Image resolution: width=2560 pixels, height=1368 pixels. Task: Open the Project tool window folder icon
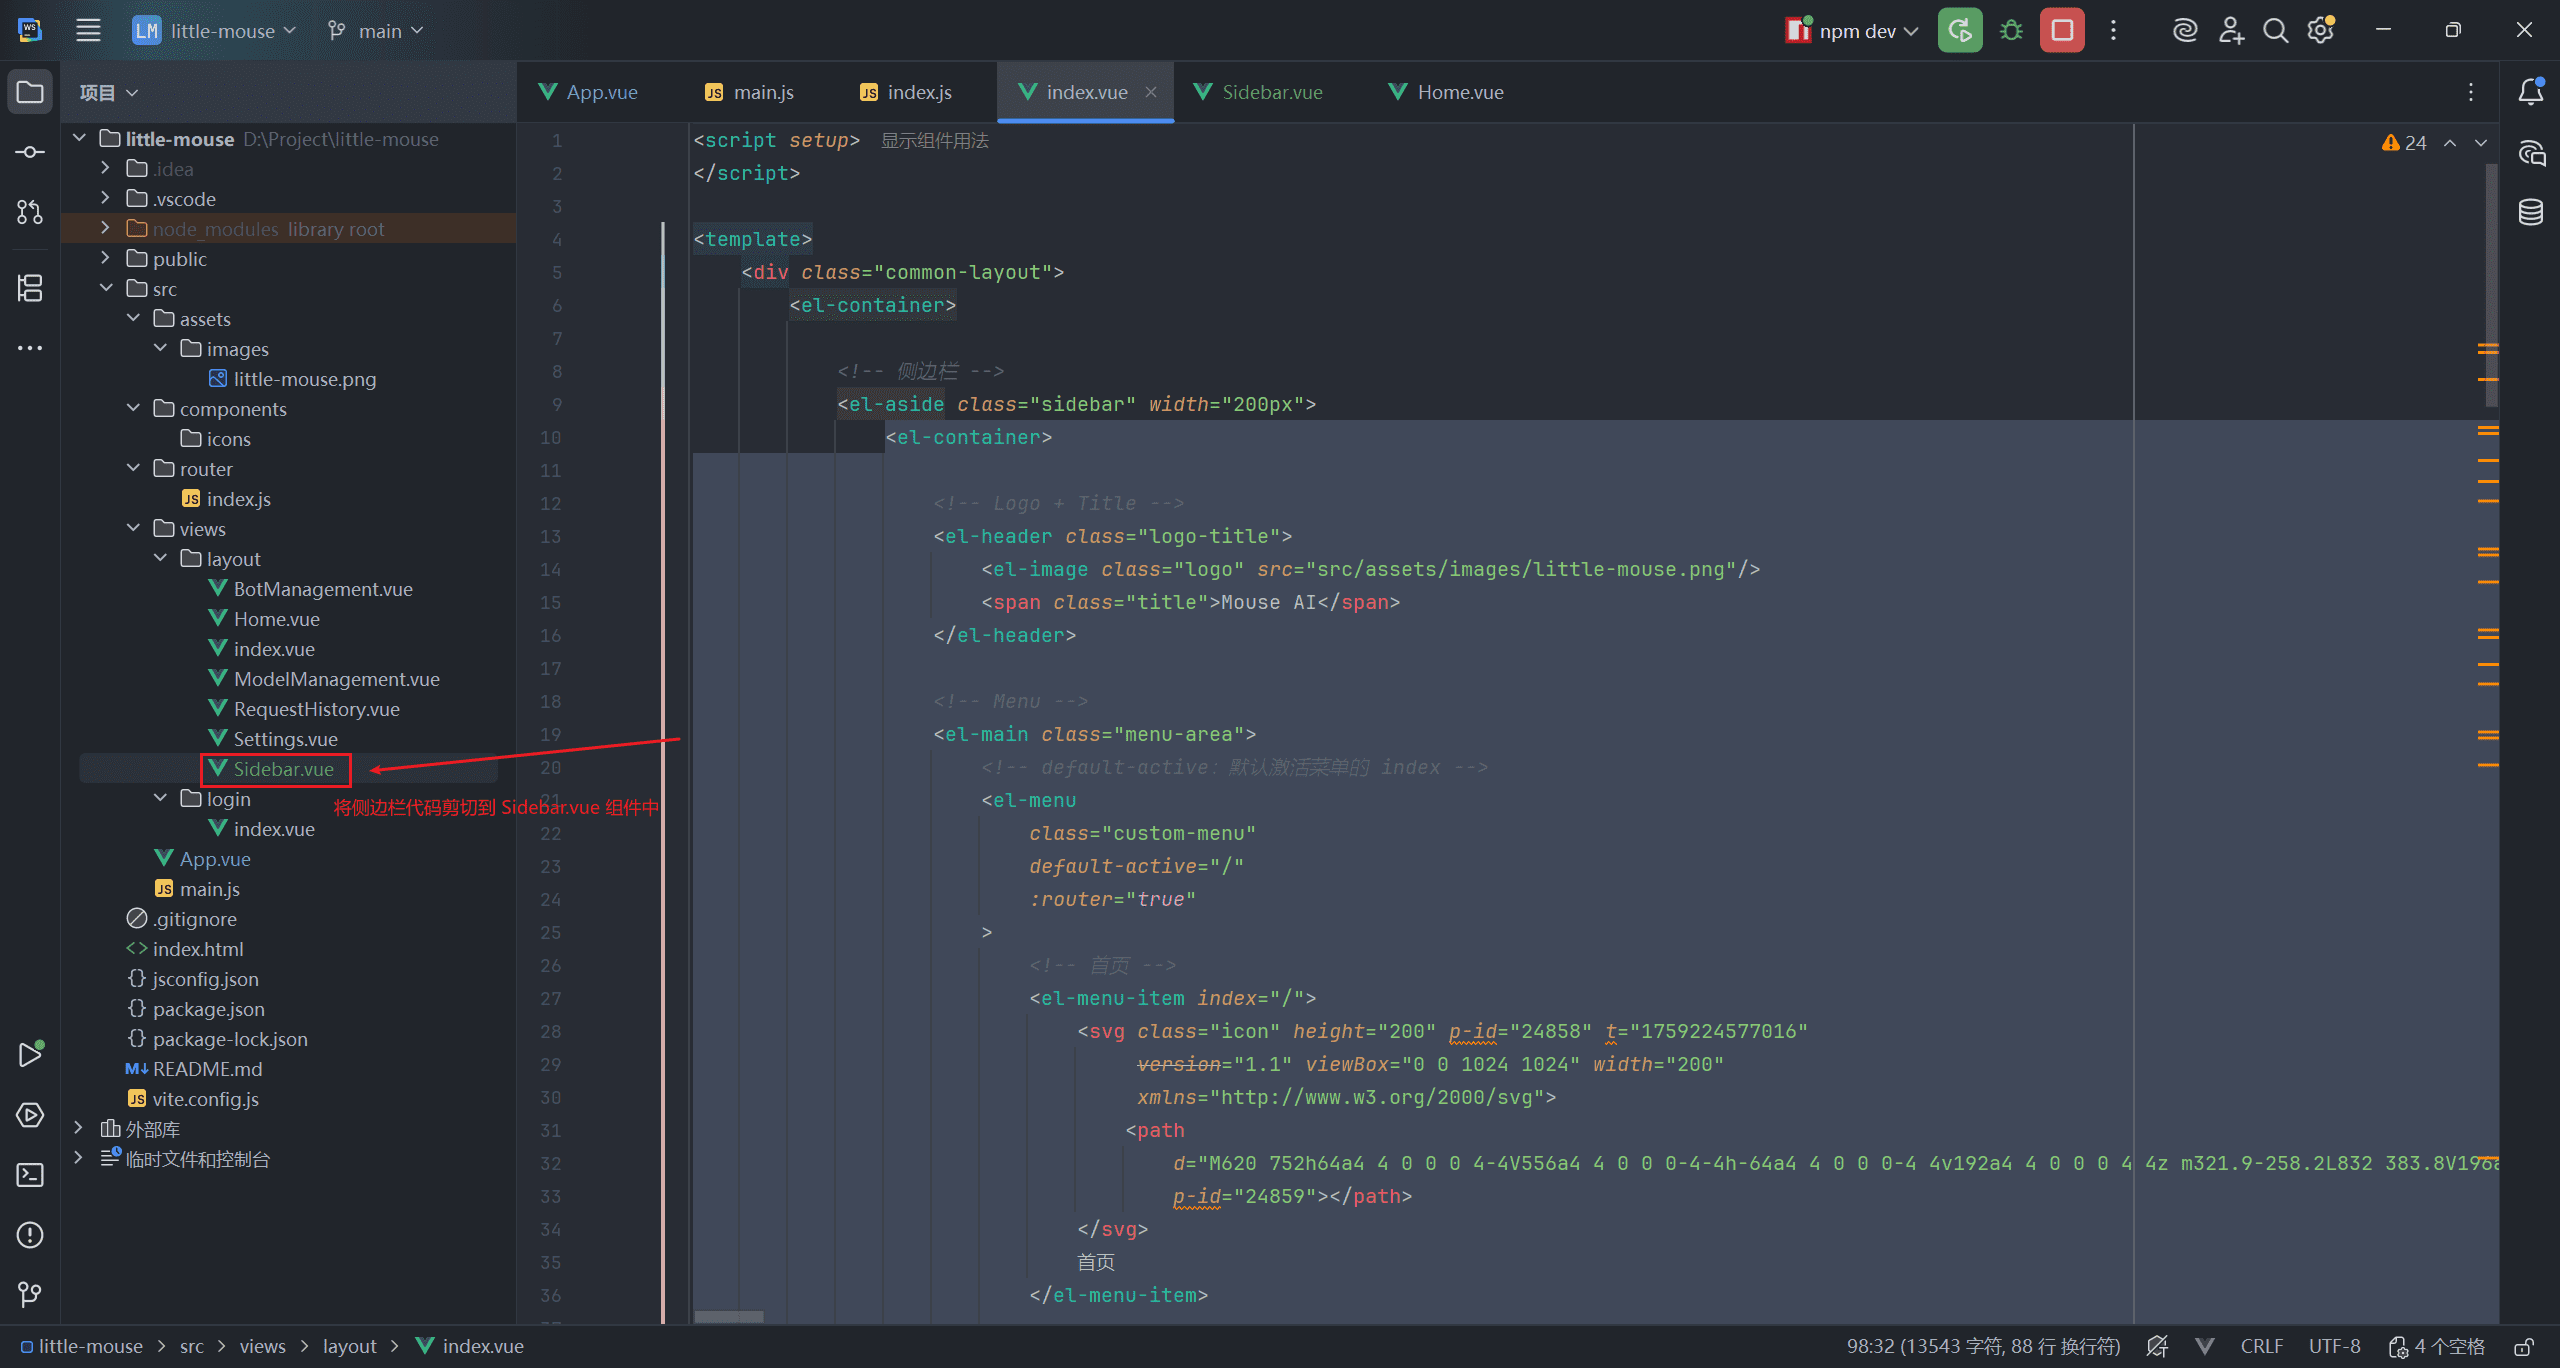click(x=30, y=92)
